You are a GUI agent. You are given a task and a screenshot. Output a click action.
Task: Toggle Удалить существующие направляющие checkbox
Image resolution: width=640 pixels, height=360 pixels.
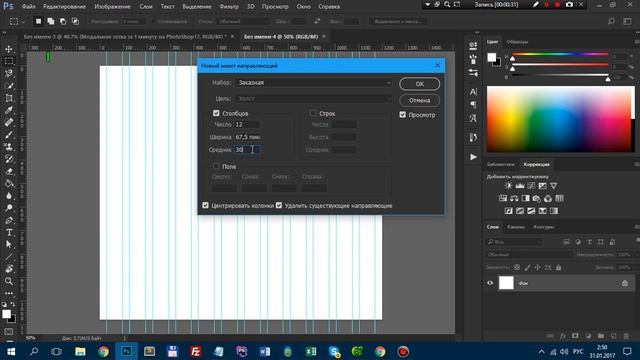[x=279, y=205]
